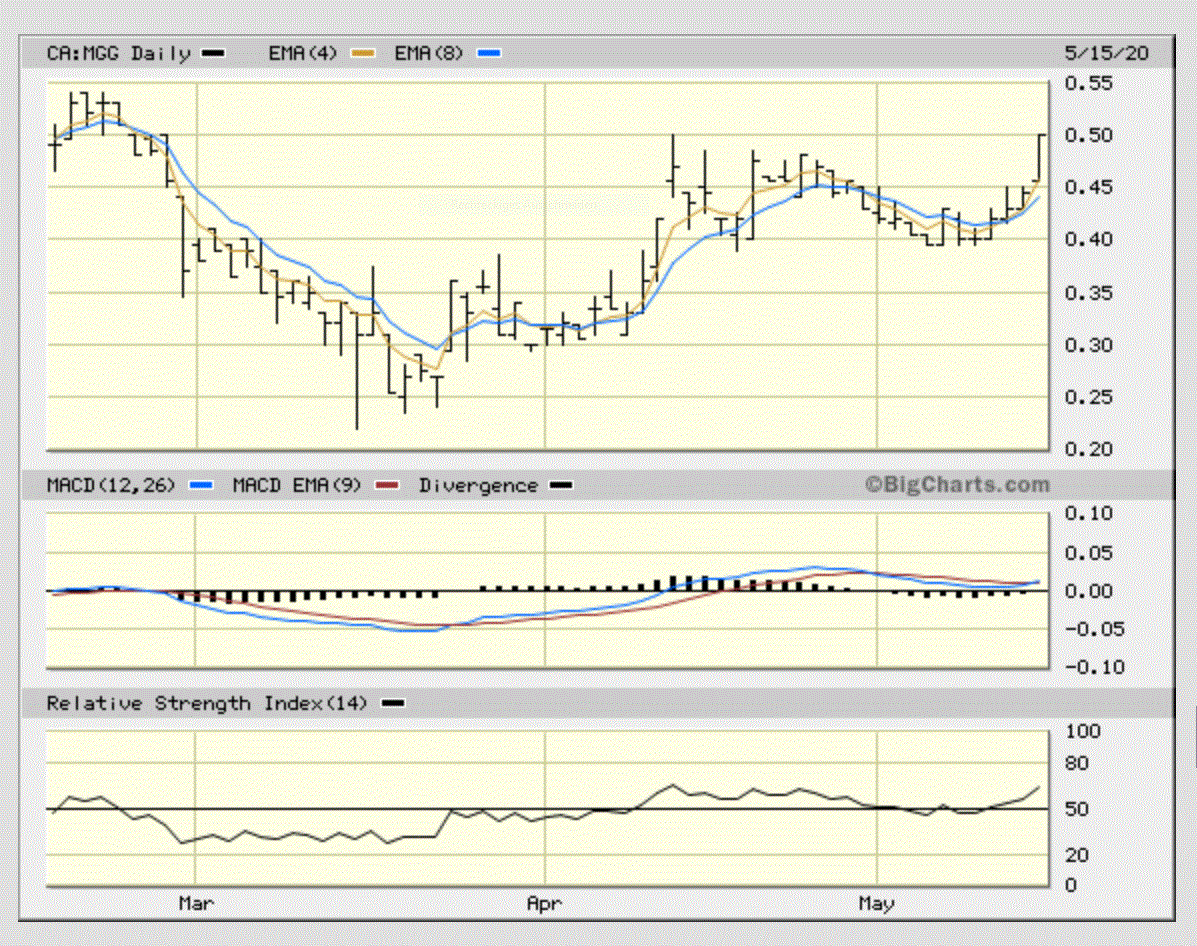This screenshot has height=946, width=1197.
Task: Click the CA:MGG Daily legend label
Action: pos(118,53)
